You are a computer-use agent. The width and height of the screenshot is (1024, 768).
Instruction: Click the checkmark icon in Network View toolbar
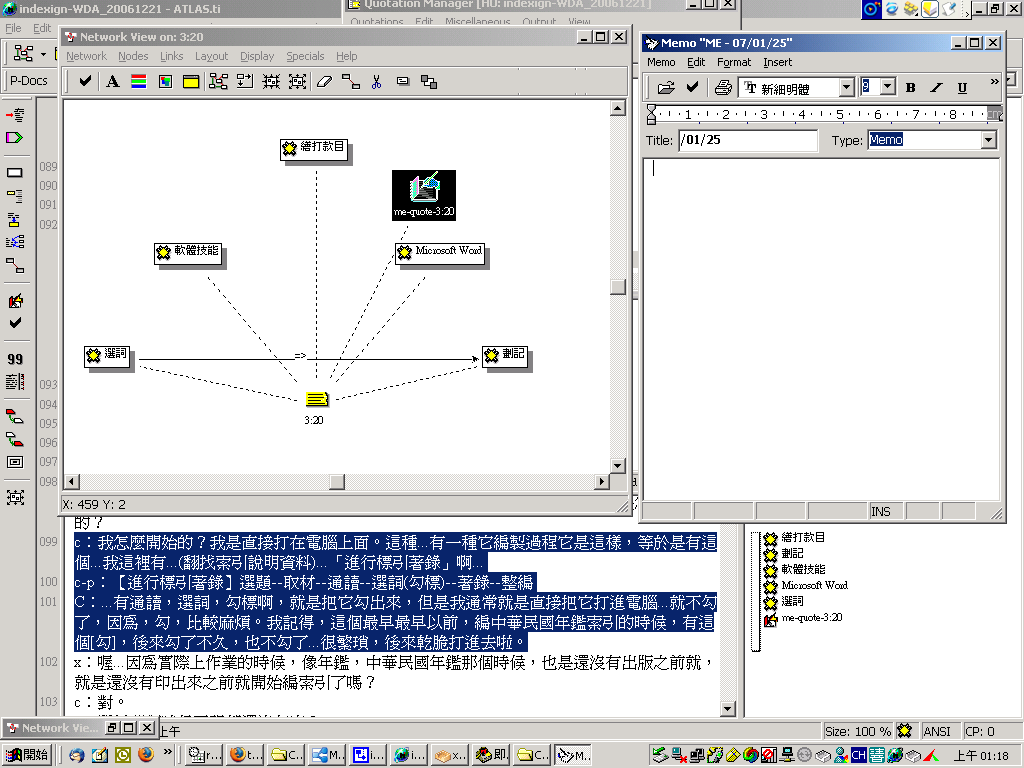(85, 81)
